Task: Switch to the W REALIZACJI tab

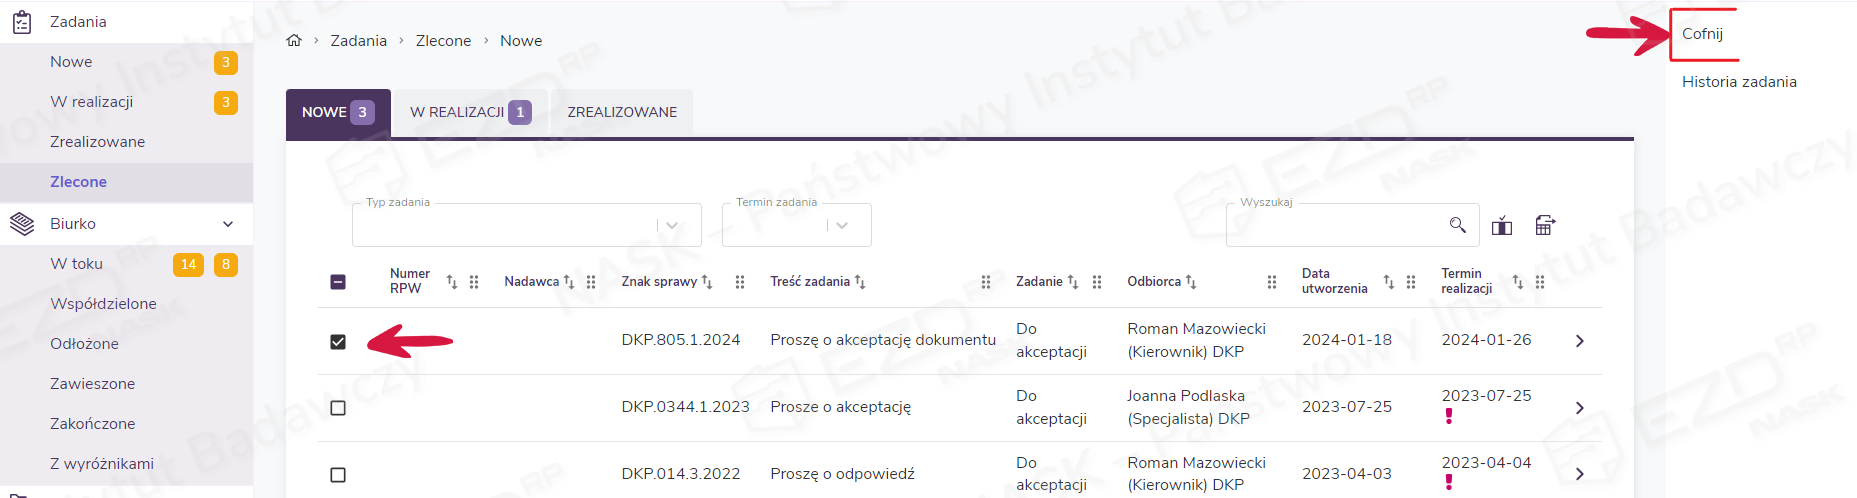Action: 469,112
